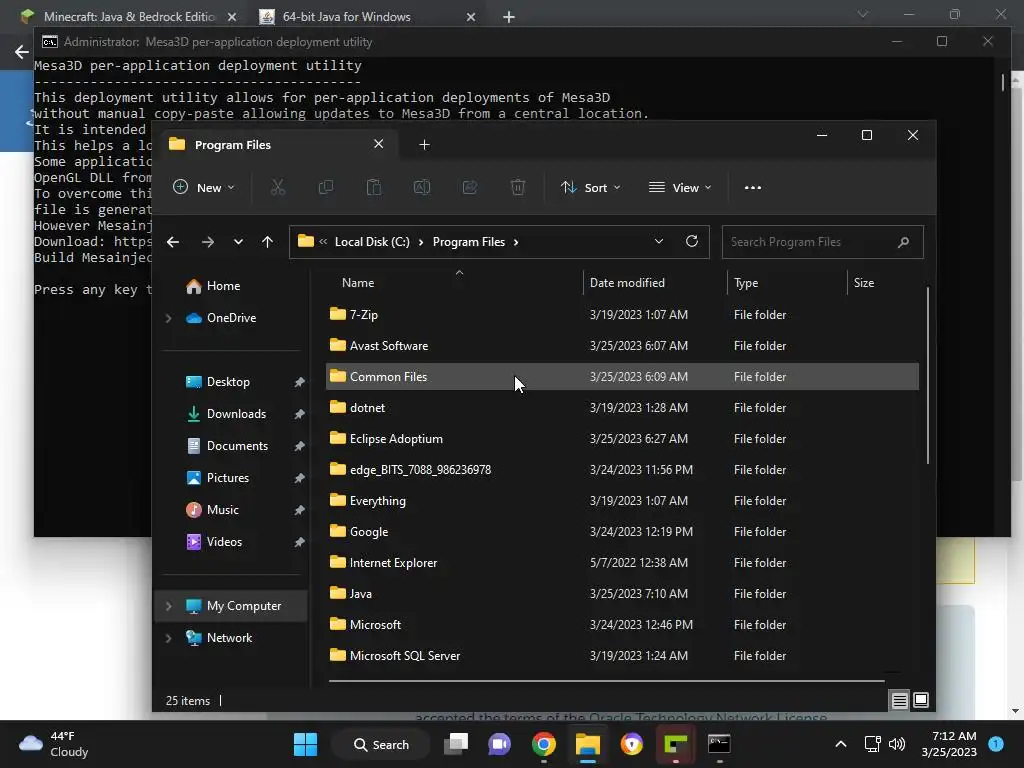Show hidden tray icons chevron
1024x768 pixels.
[x=840, y=744]
